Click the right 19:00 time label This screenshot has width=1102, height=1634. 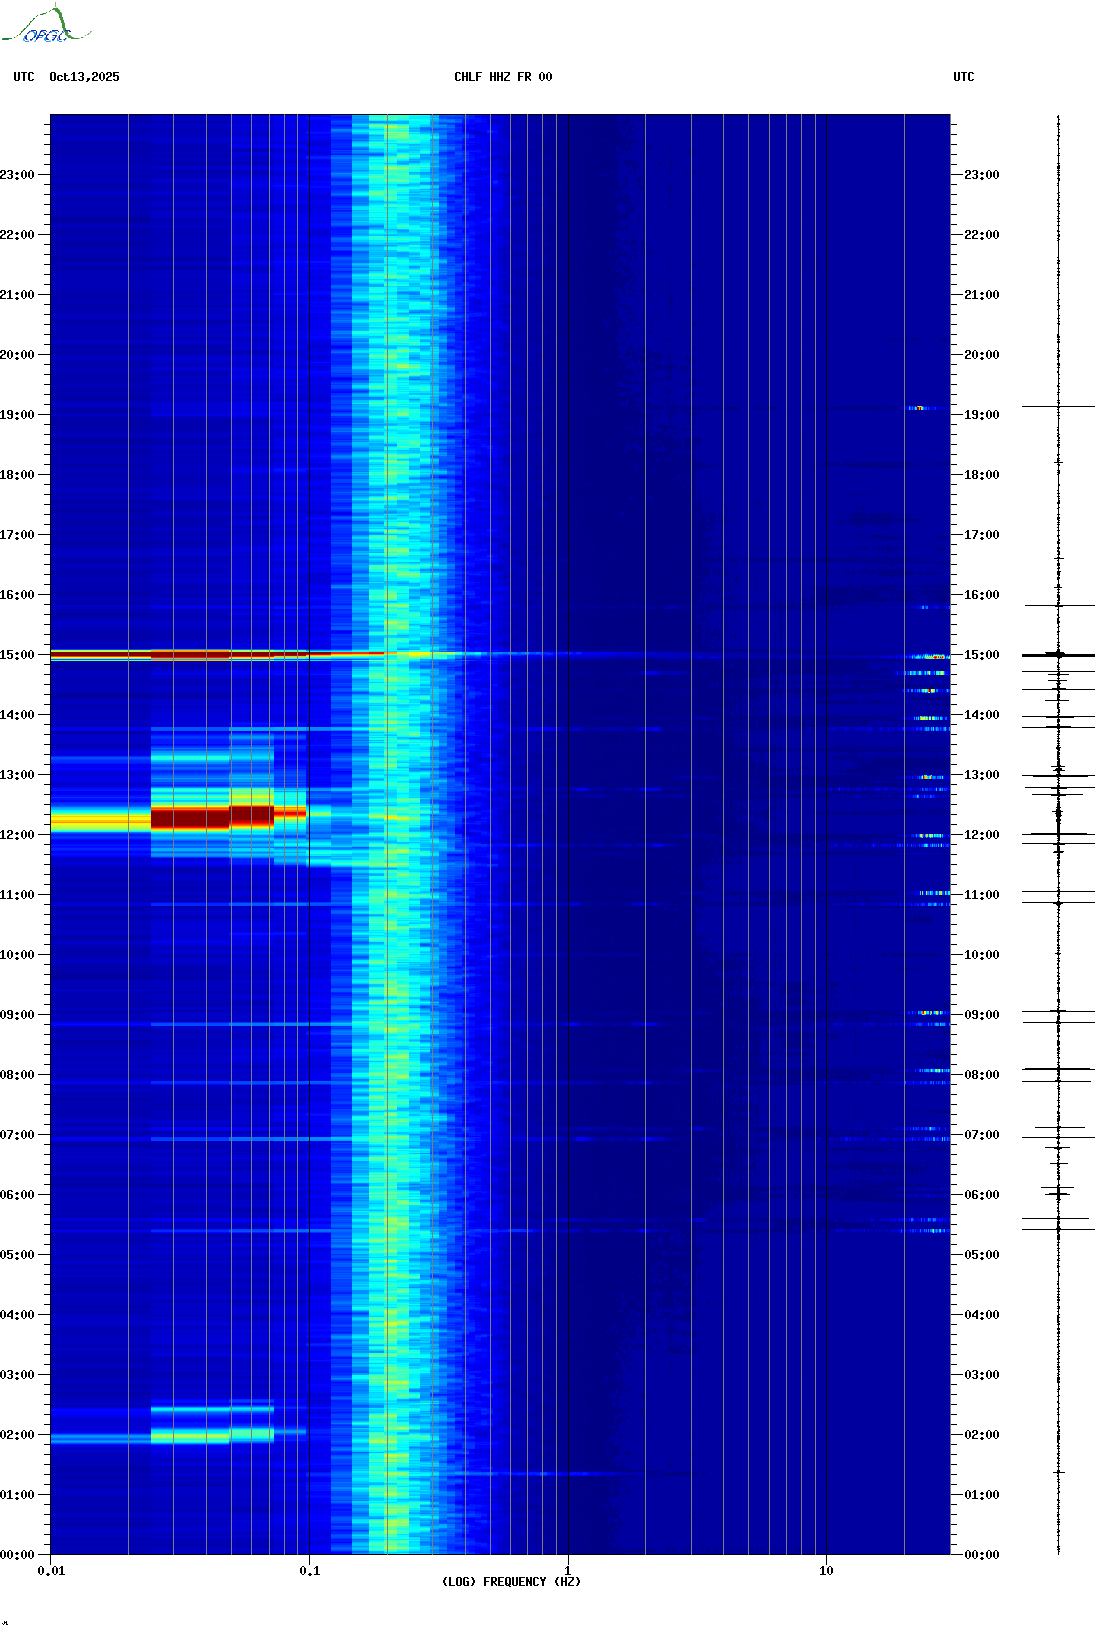pos(982,415)
